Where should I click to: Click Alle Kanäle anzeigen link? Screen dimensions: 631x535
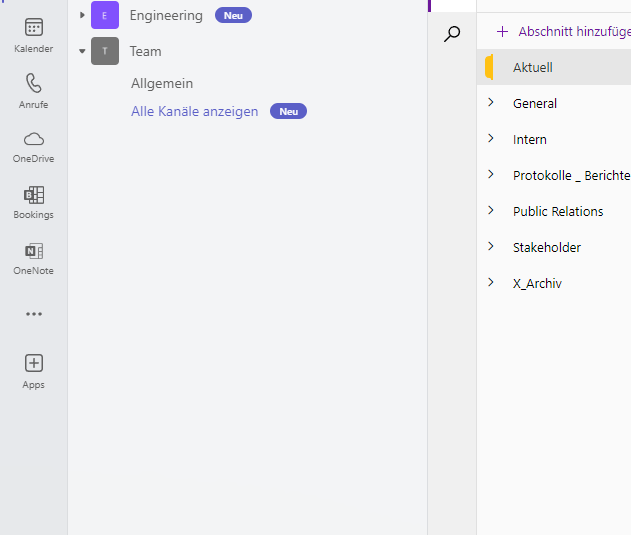coord(195,111)
